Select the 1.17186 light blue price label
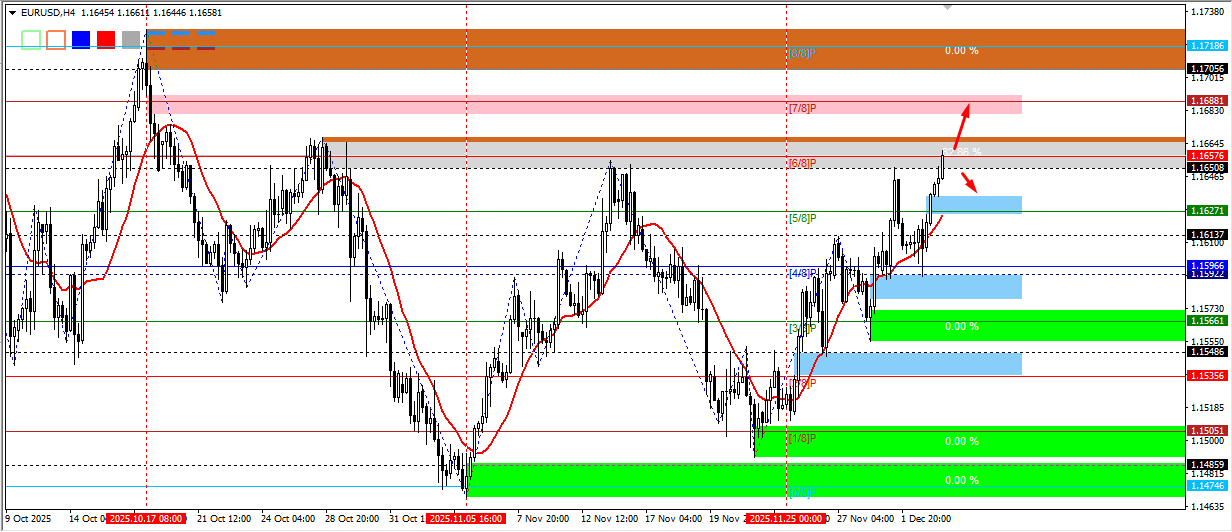The width and height of the screenshot is (1232, 532). 1207,46
